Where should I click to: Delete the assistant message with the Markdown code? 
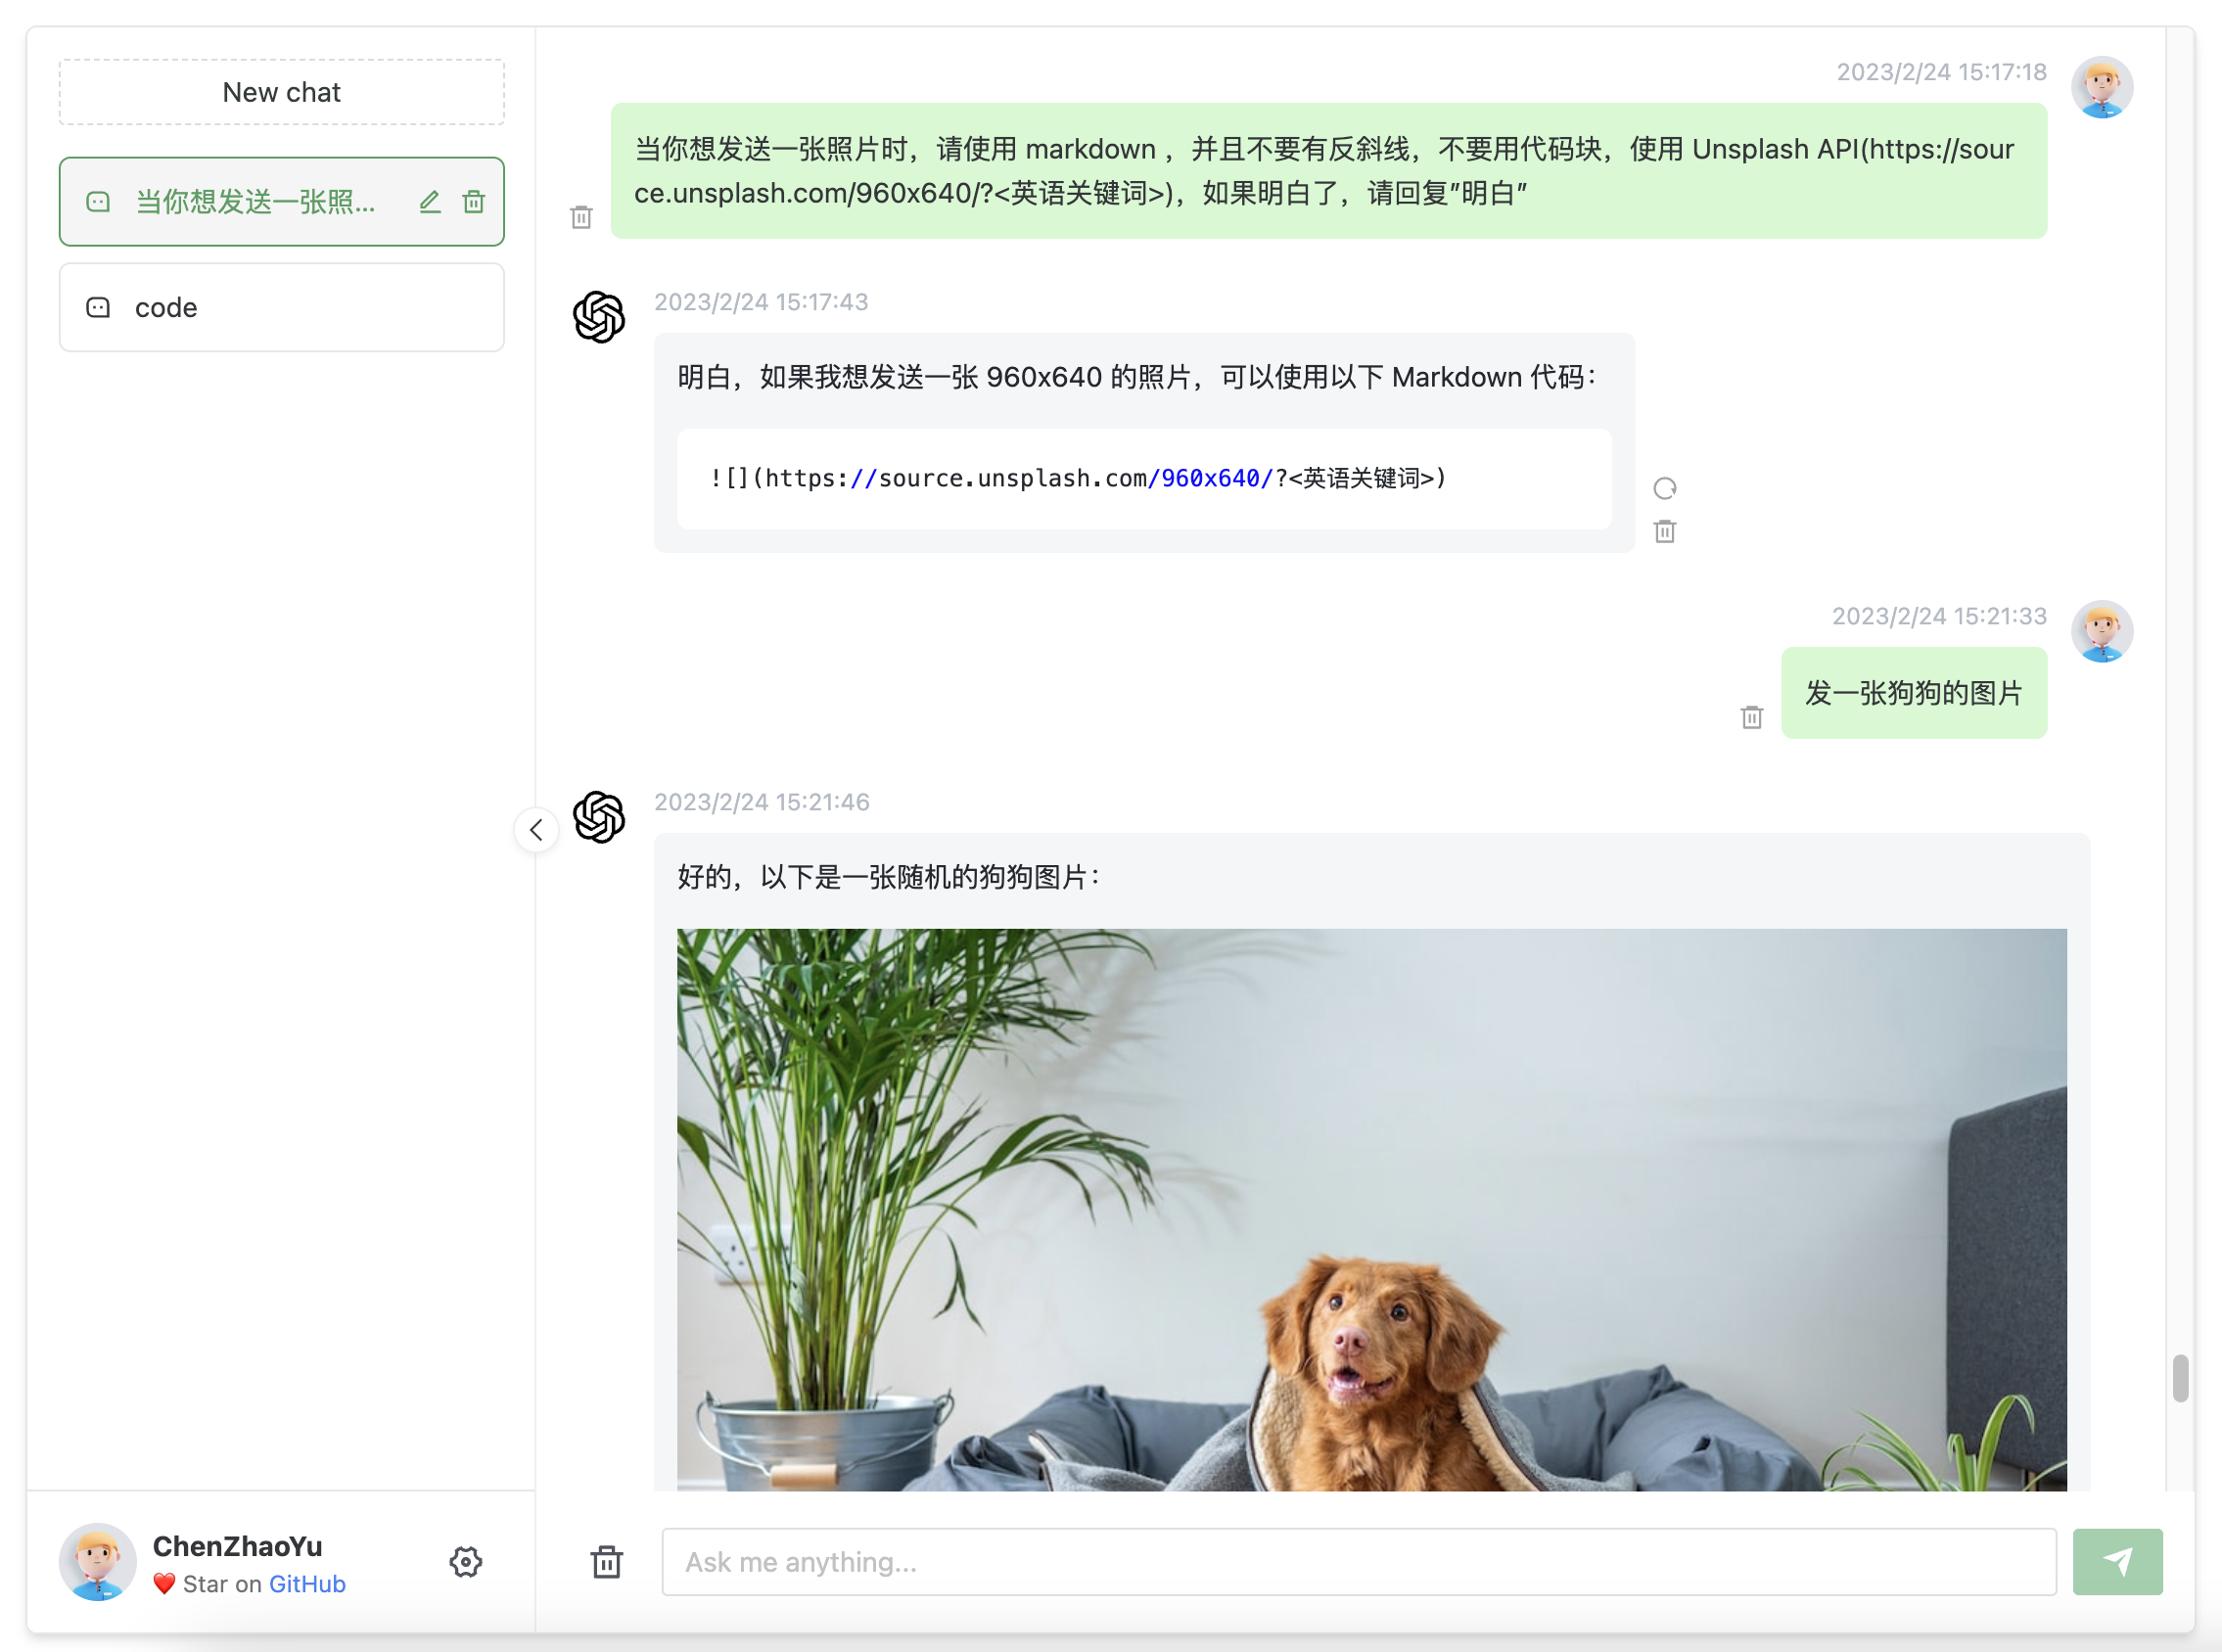(x=1663, y=532)
